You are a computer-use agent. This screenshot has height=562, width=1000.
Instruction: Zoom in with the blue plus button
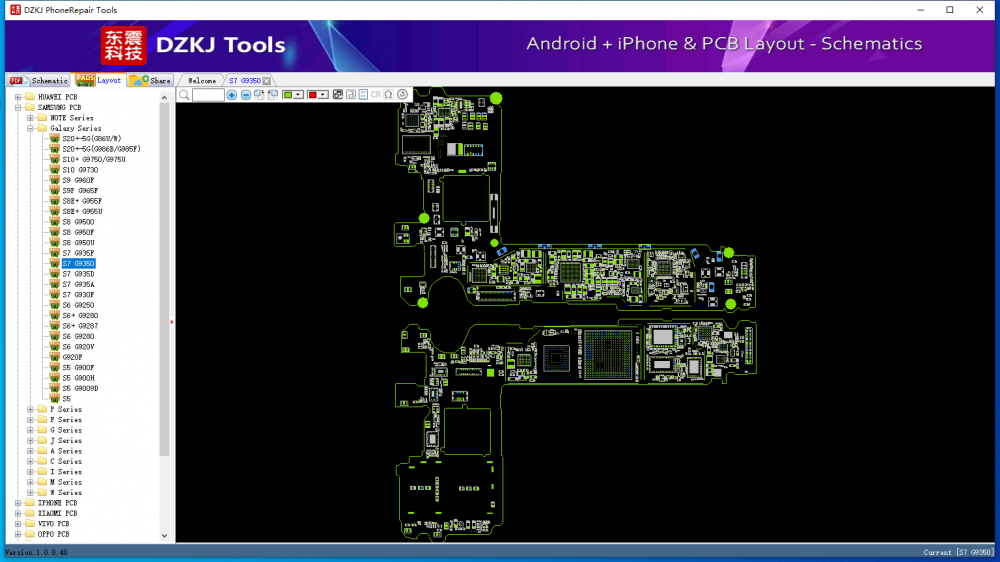(232, 95)
